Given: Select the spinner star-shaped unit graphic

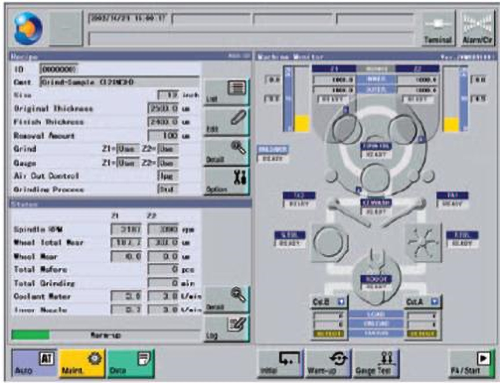Looking at the screenshot, I should (423, 243).
